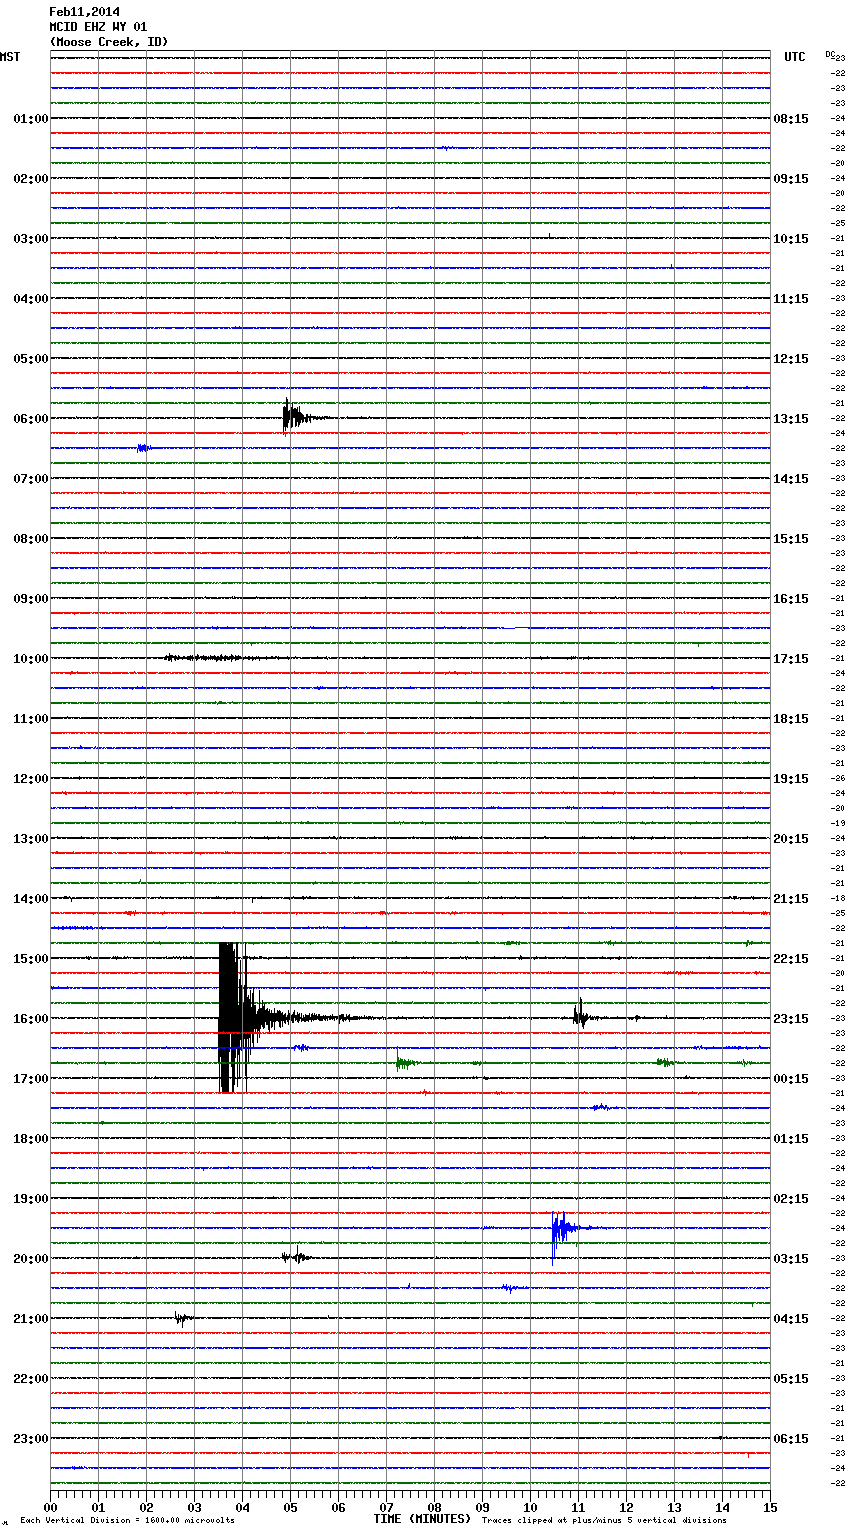
Task: Select the 08:00 MST hour label
Action: click(30, 539)
